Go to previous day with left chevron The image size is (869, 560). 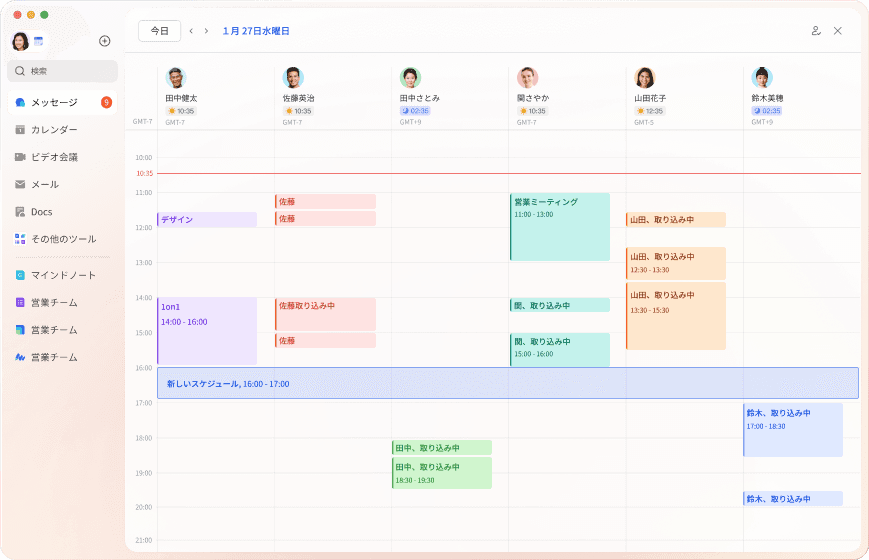[x=191, y=31]
